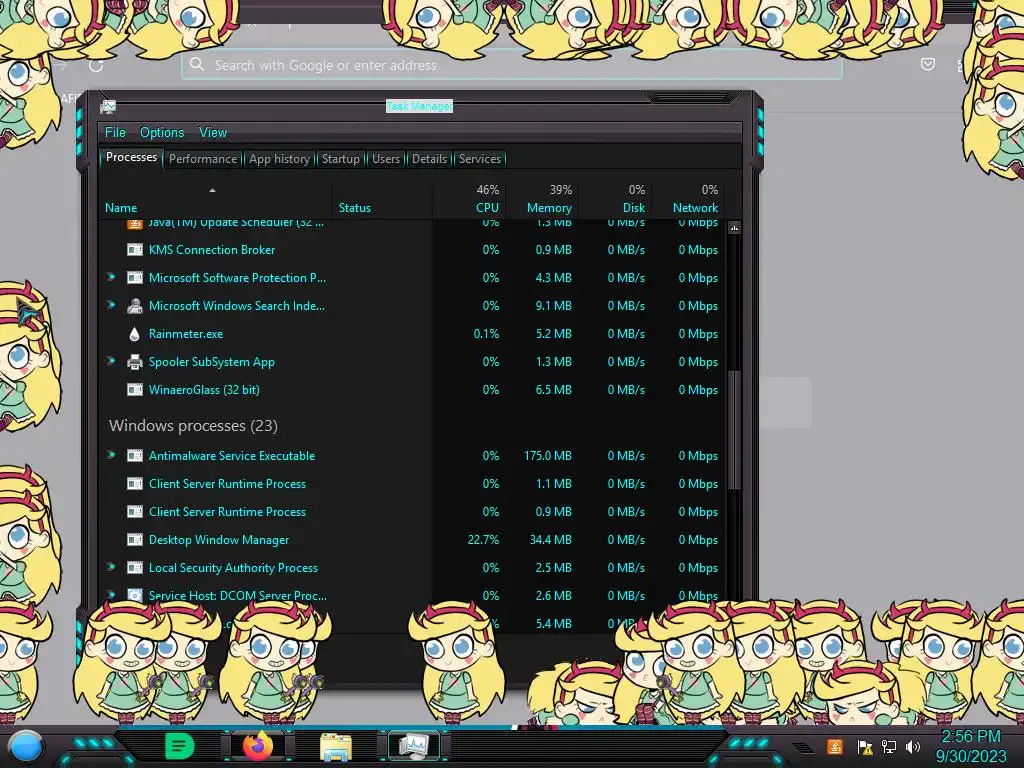The width and height of the screenshot is (1024, 768).
Task: Expand the Service Host: DCOM Server process
Action: point(111,594)
